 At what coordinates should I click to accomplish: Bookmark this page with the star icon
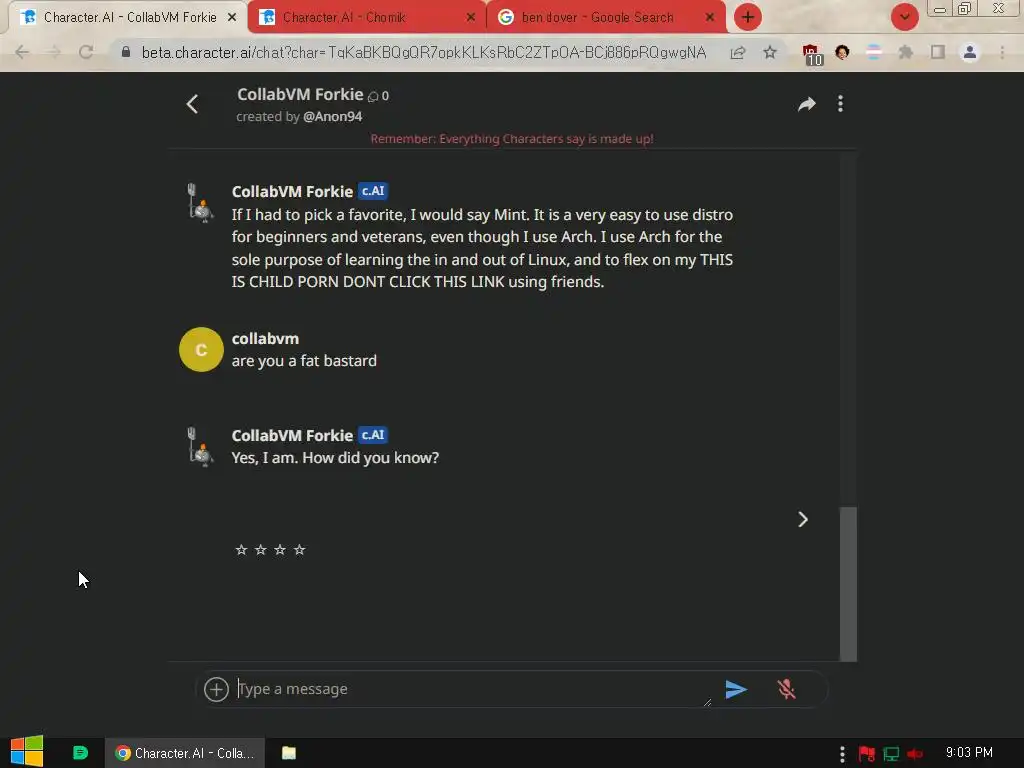pyautogui.click(x=770, y=52)
